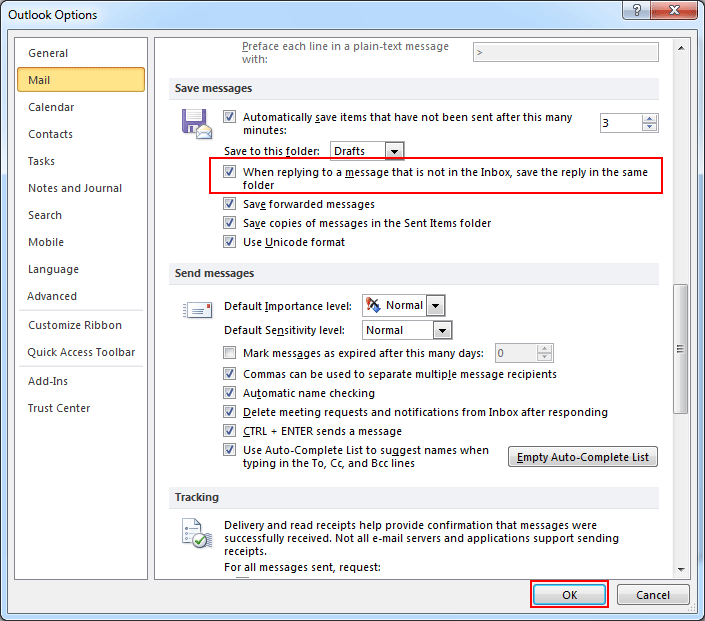Open Notes and Journal options
This screenshot has width=705, height=621.
[81, 188]
